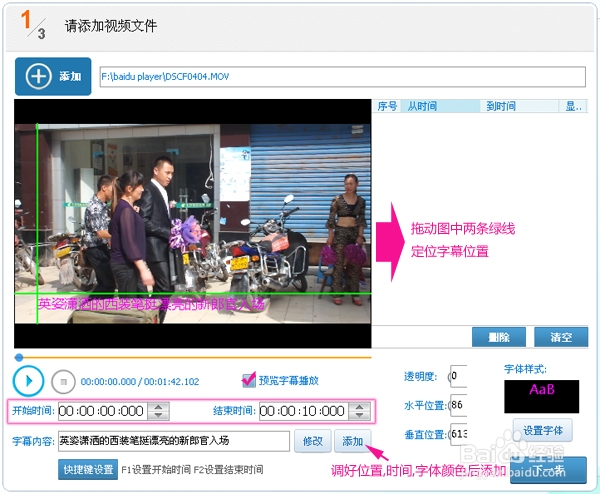
Task: Click the blue 添加 add-video button
Action: tap(53, 77)
